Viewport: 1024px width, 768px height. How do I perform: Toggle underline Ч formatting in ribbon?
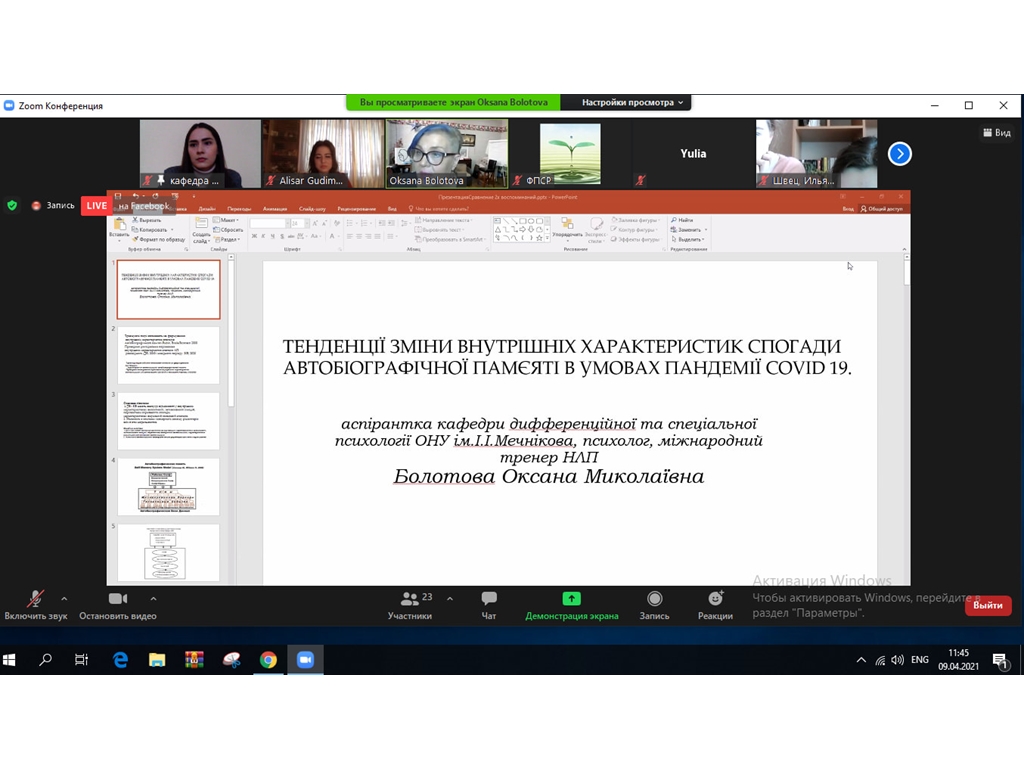pos(272,236)
